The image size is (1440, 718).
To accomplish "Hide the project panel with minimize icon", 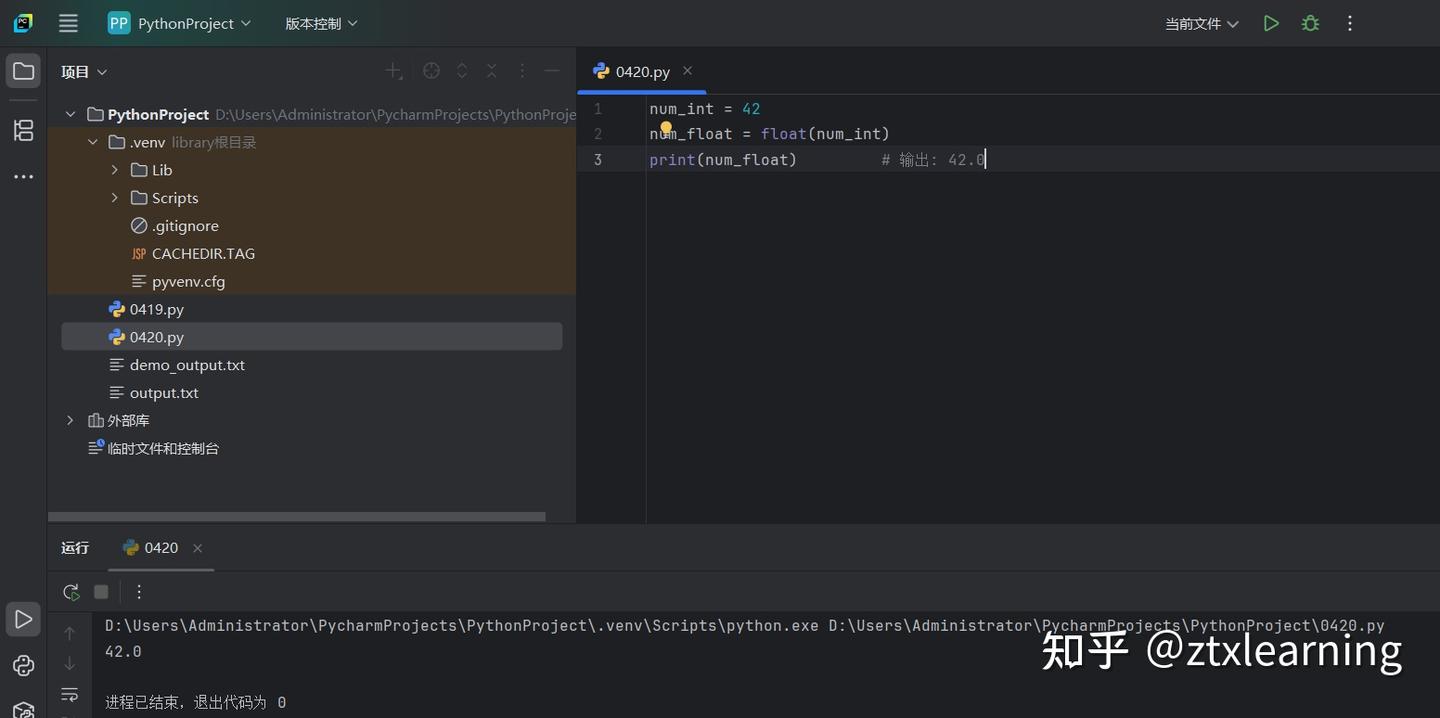I will click(x=552, y=71).
